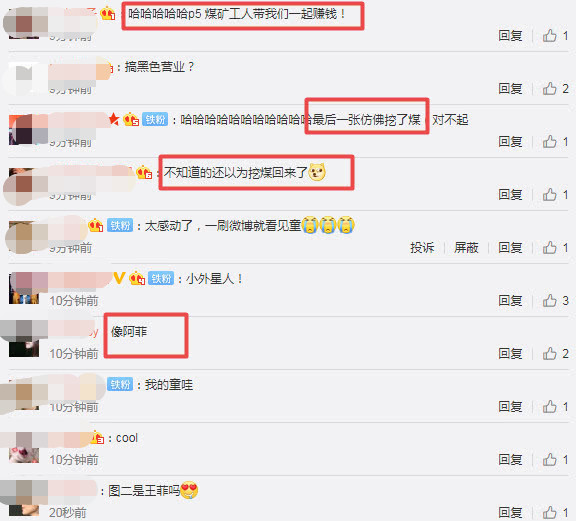Open avatar of cool commenter
The height and width of the screenshot is (521, 576).
click(x=24, y=447)
